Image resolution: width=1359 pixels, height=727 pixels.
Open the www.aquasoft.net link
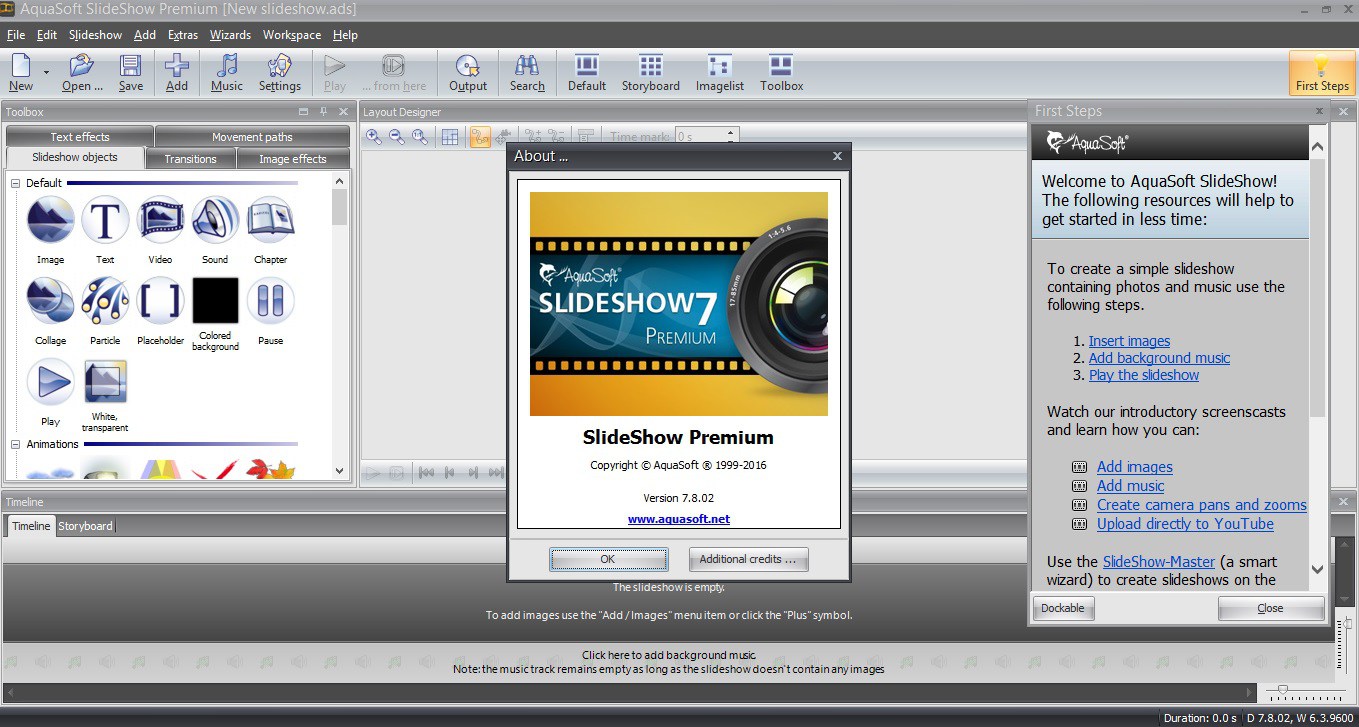point(679,519)
